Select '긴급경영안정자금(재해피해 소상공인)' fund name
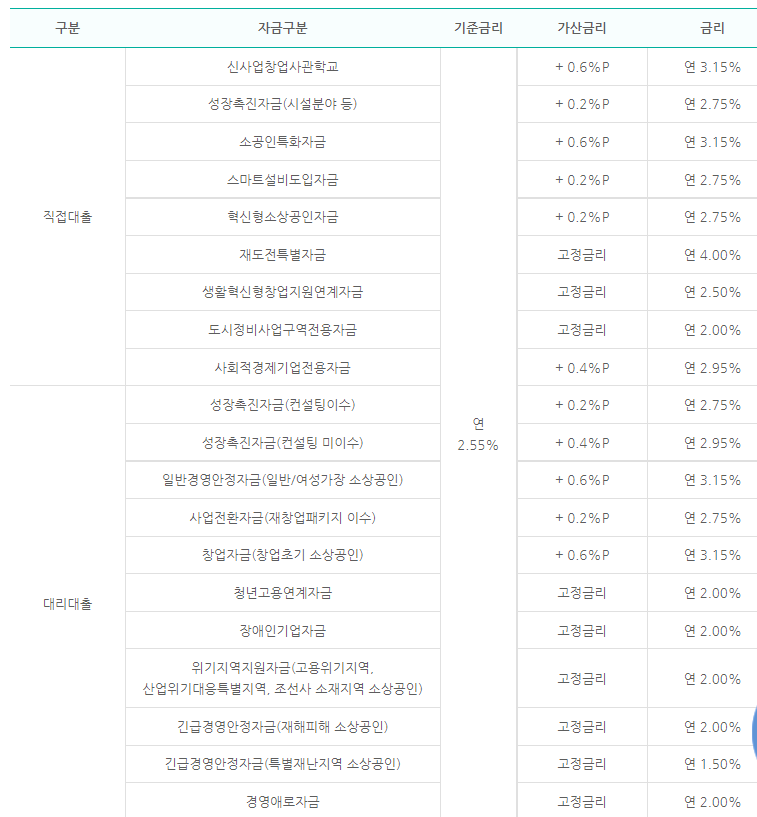Image resolution: width=757 pixels, height=817 pixels. click(x=282, y=727)
